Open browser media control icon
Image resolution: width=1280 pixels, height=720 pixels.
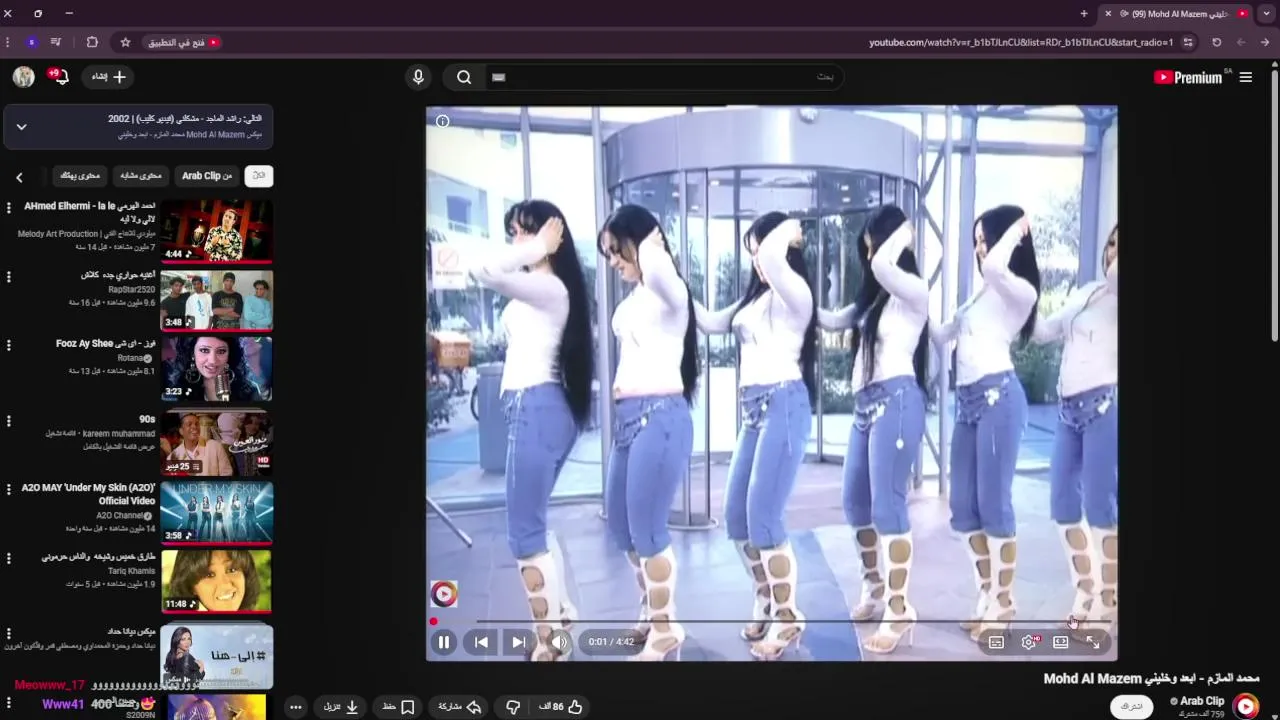[56, 42]
